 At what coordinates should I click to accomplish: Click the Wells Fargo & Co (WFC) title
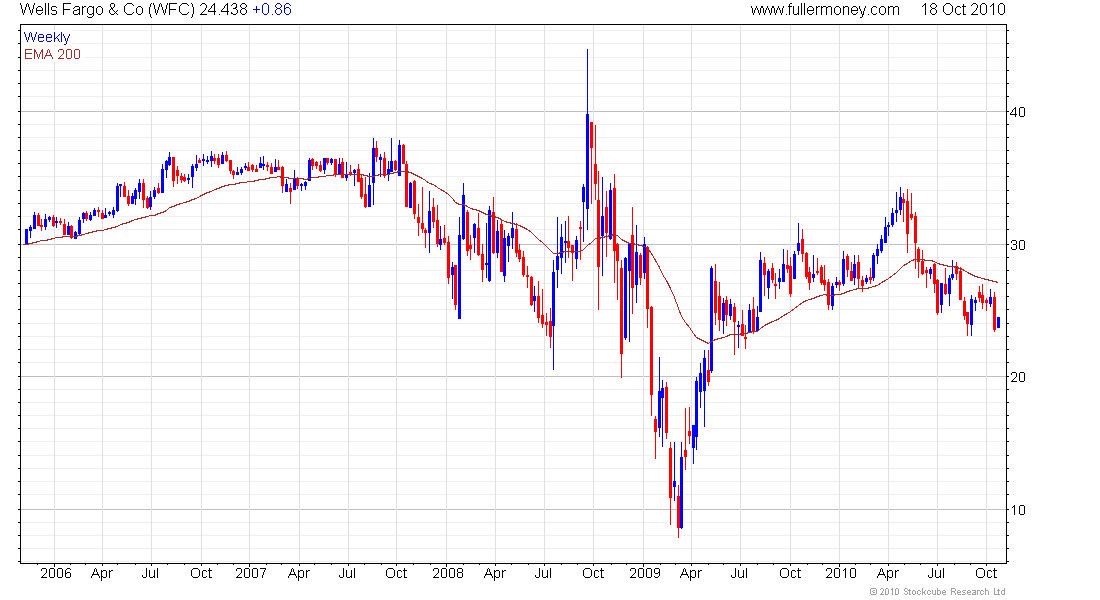coord(107,10)
